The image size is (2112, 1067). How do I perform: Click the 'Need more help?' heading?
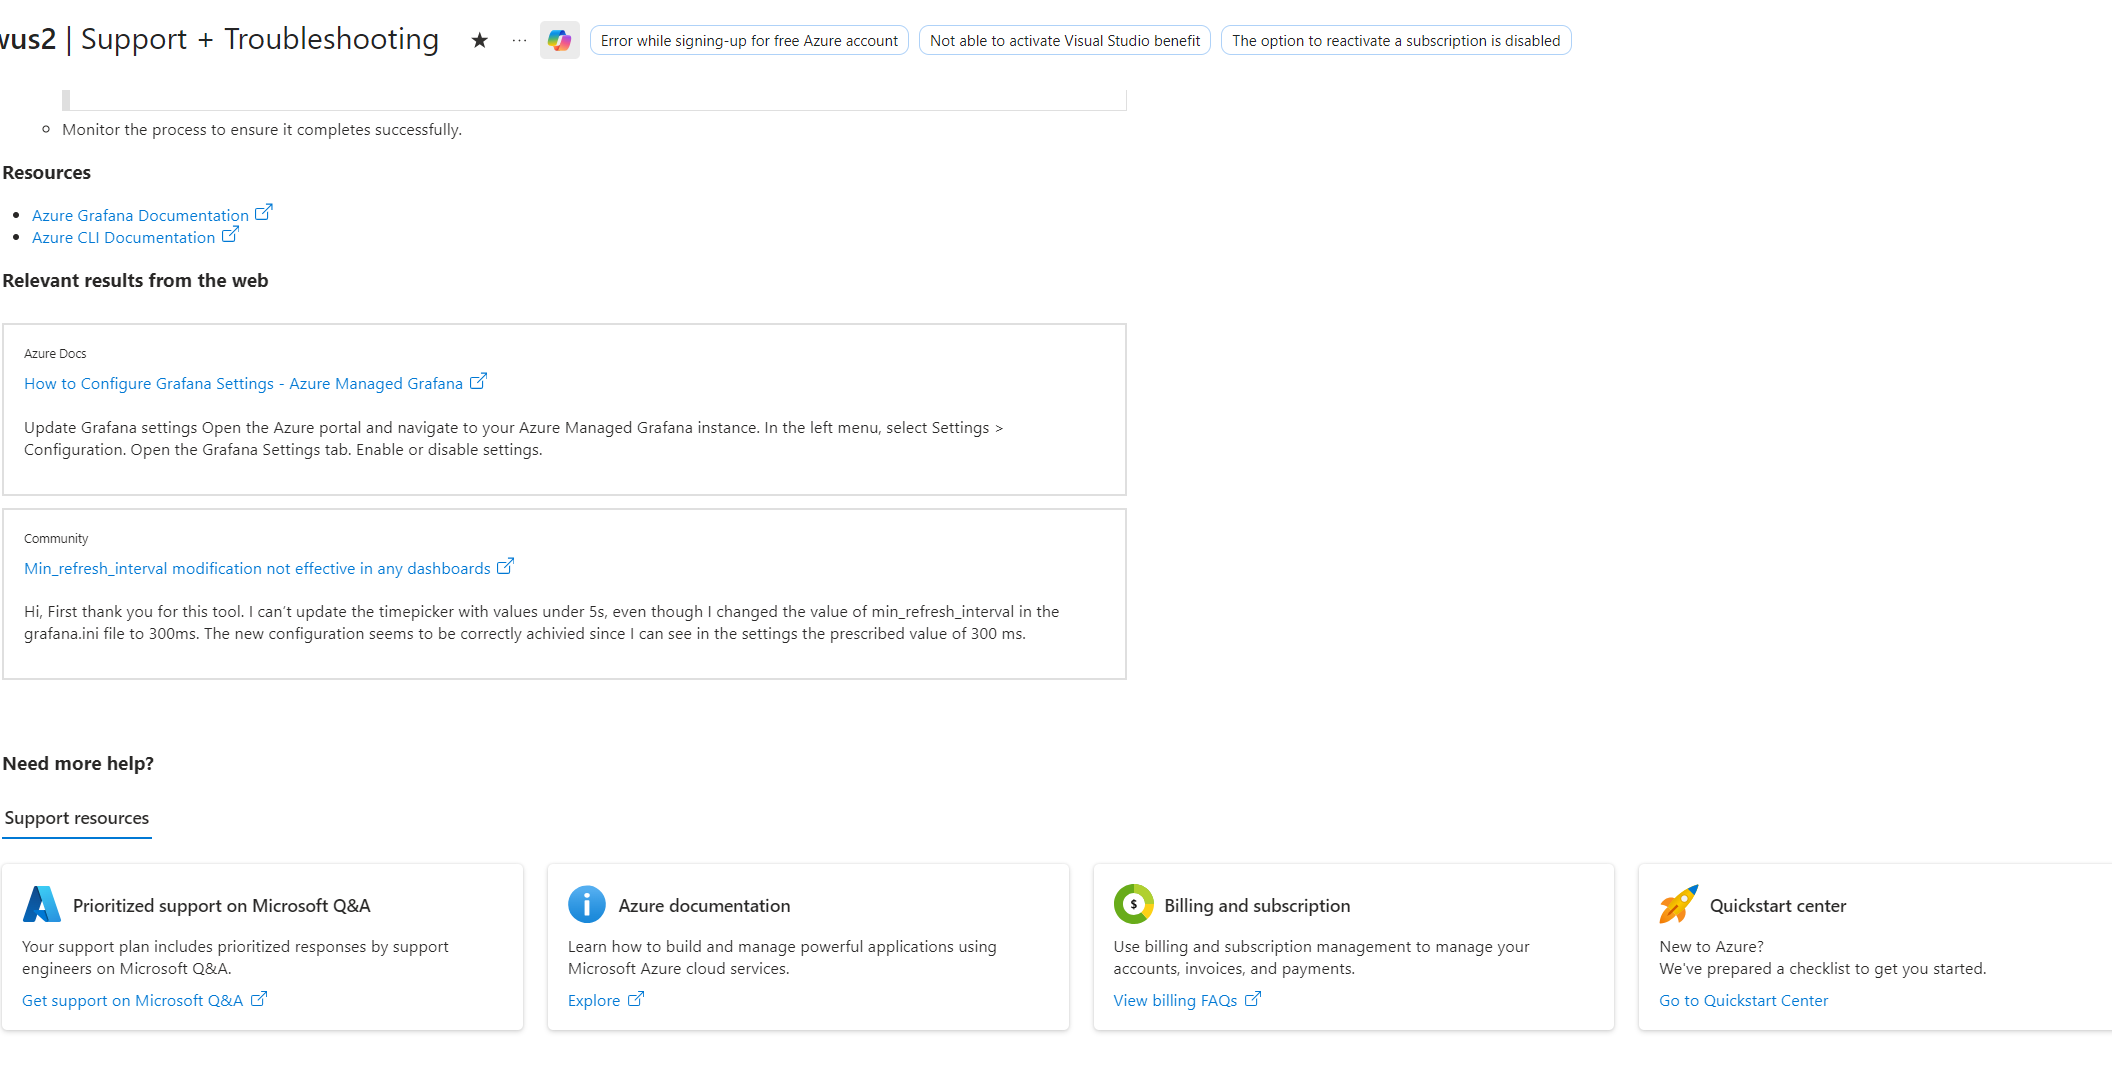click(x=78, y=763)
